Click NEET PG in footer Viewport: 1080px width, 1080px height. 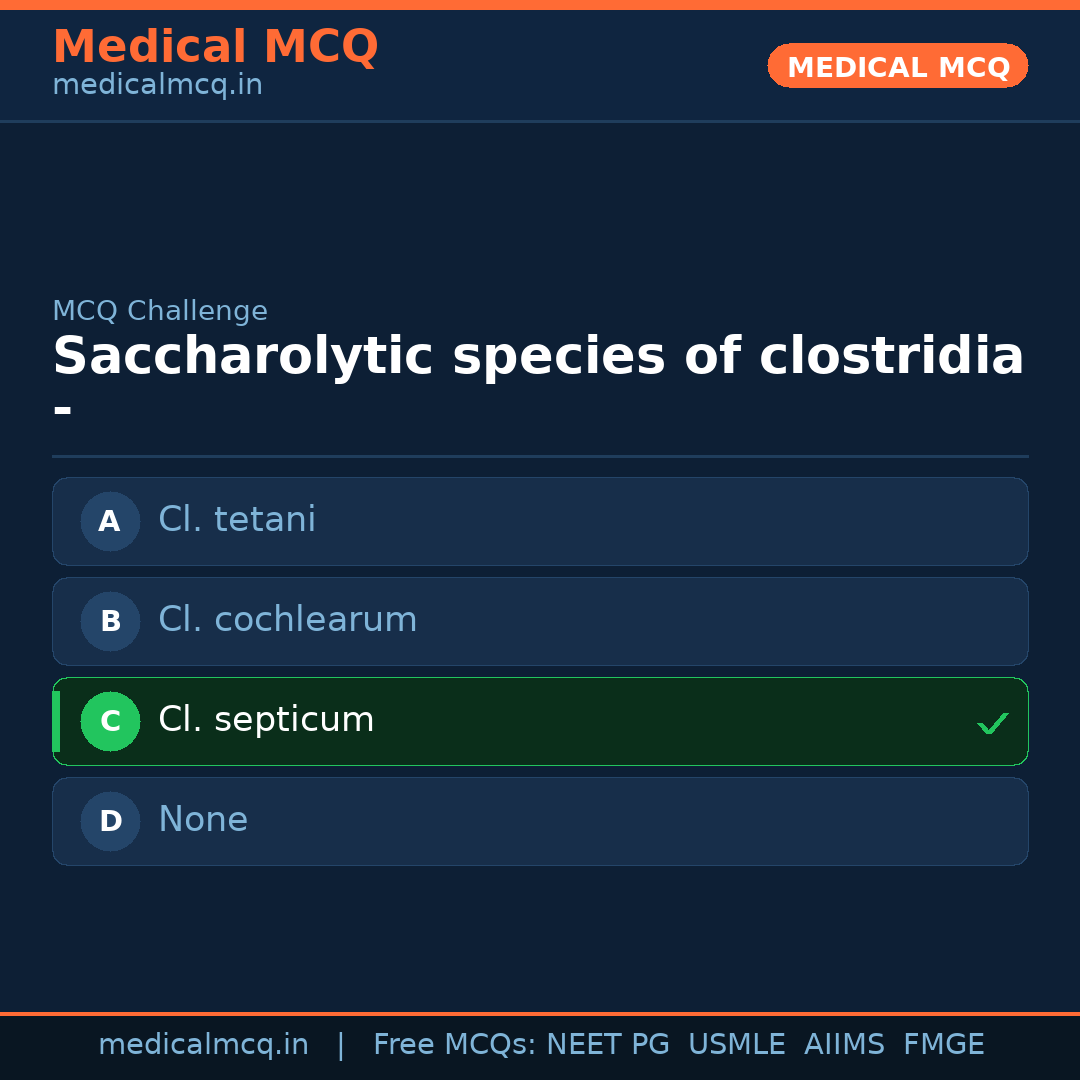(x=608, y=1045)
